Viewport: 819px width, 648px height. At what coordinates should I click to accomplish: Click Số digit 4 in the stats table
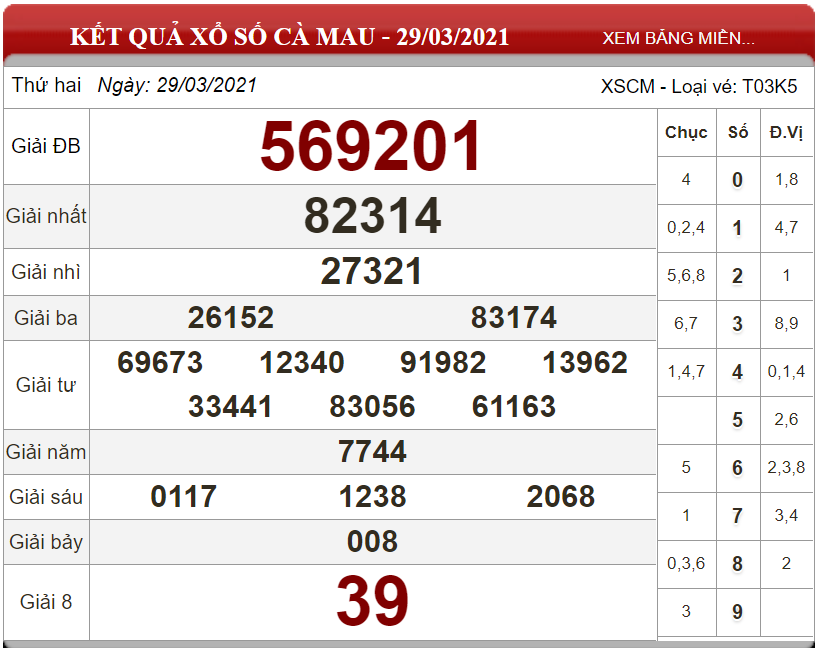pyautogui.click(x=738, y=372)
